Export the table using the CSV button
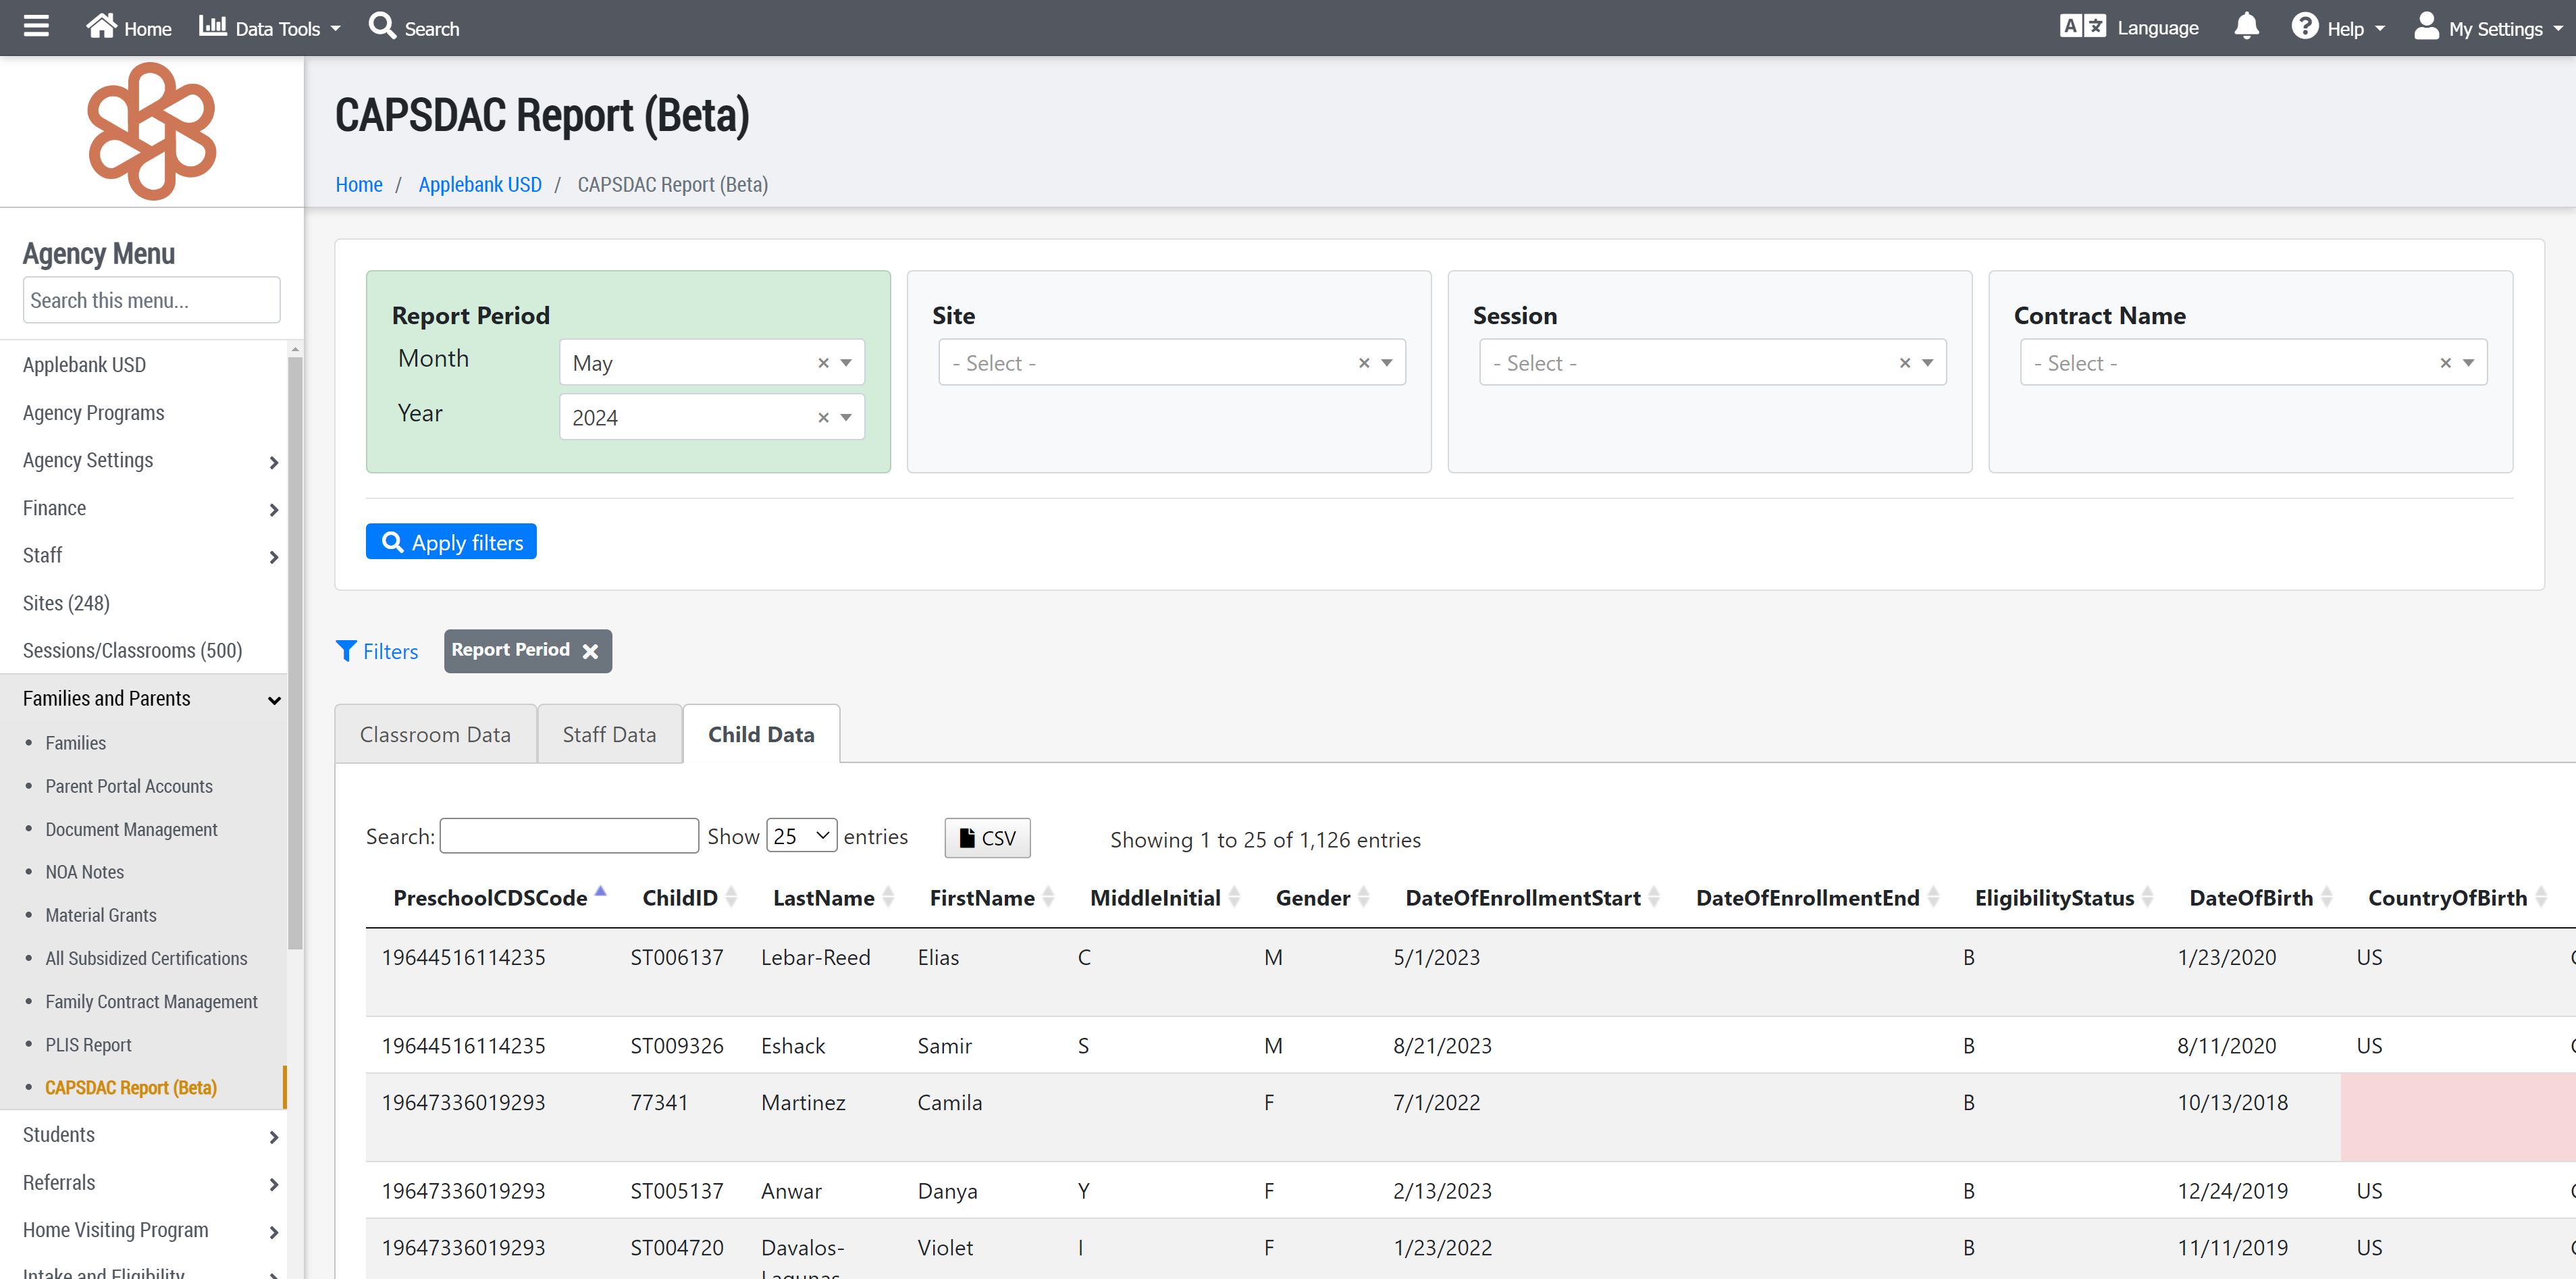 point(987,838)
